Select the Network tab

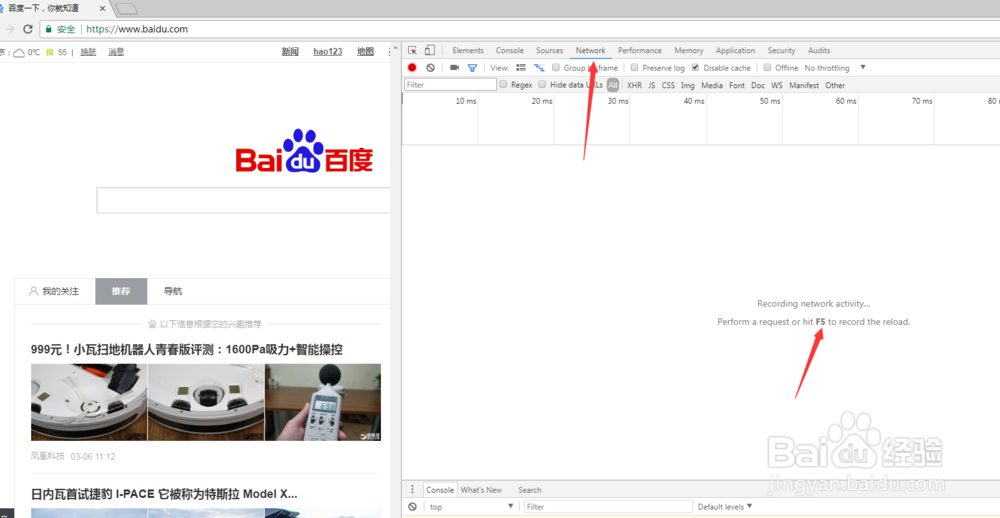591,50
